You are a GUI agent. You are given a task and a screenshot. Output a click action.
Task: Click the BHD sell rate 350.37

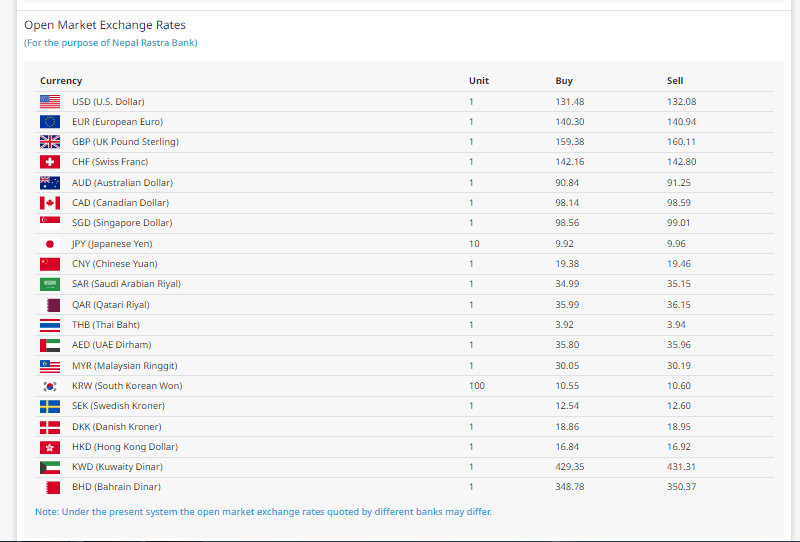point(681,487)
